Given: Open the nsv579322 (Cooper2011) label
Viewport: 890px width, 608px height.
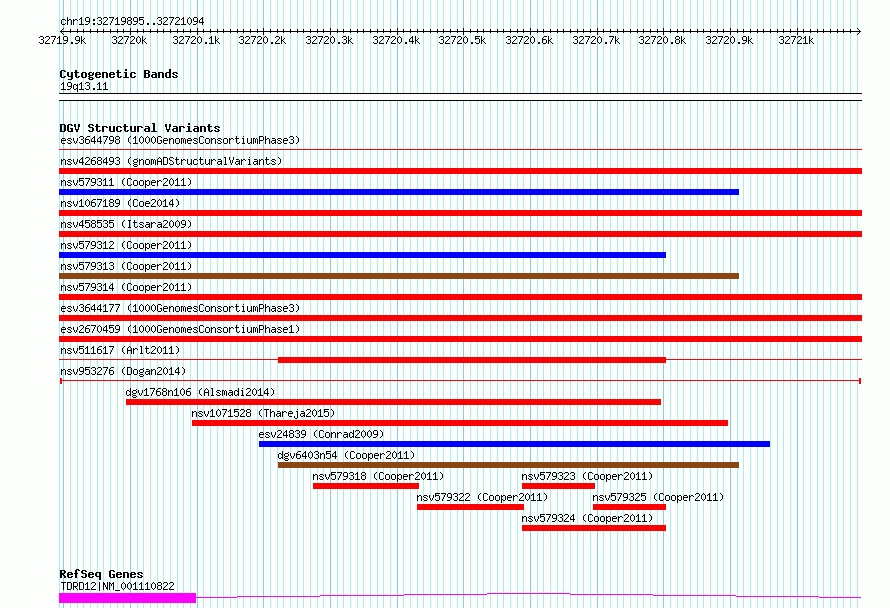Looking at the screenshot, I should (482, 497).
